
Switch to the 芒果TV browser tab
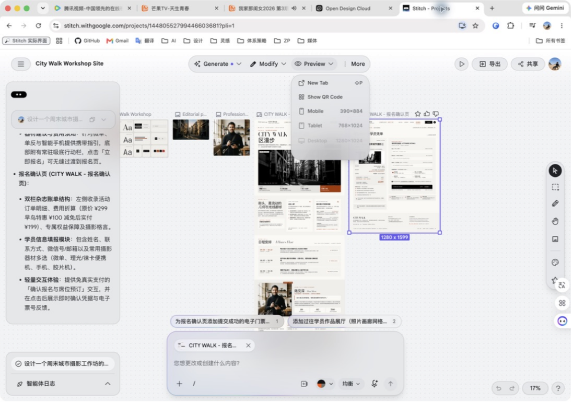[180, 8]
